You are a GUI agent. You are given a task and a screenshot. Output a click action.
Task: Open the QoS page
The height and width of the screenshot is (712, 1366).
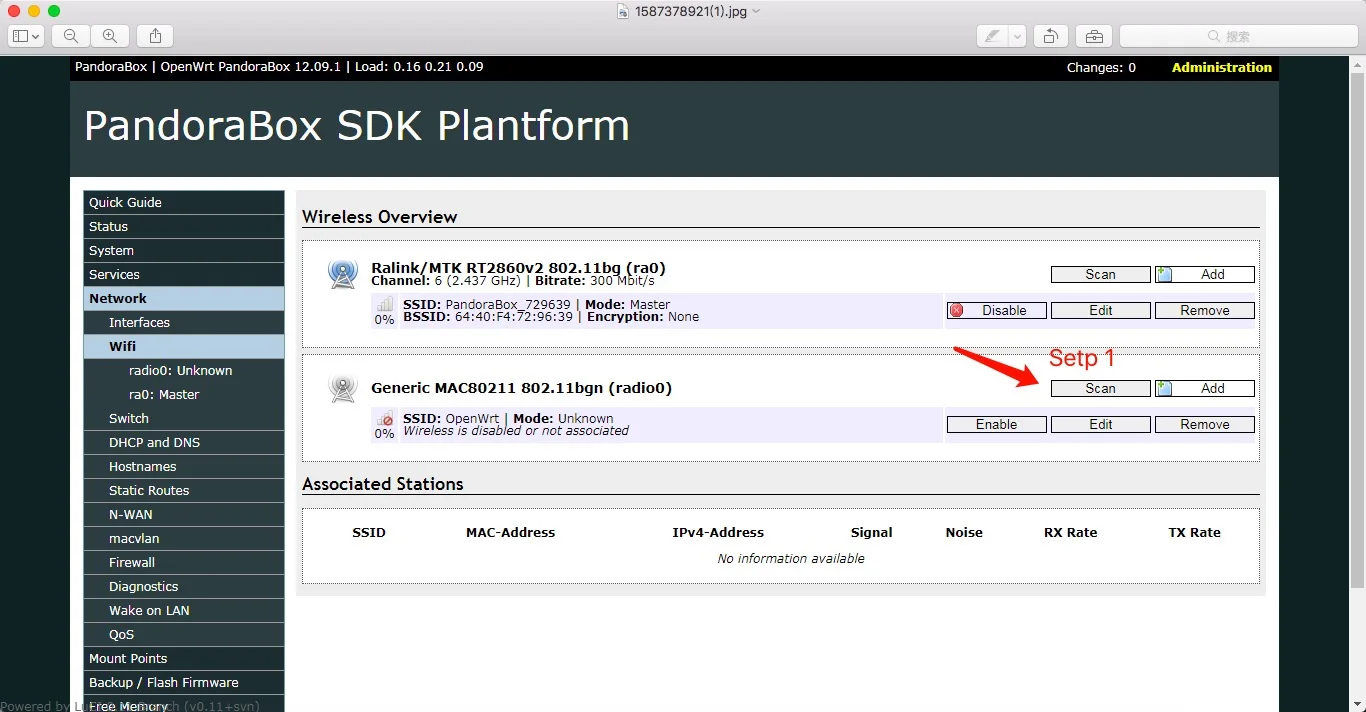tap(184, 634)
